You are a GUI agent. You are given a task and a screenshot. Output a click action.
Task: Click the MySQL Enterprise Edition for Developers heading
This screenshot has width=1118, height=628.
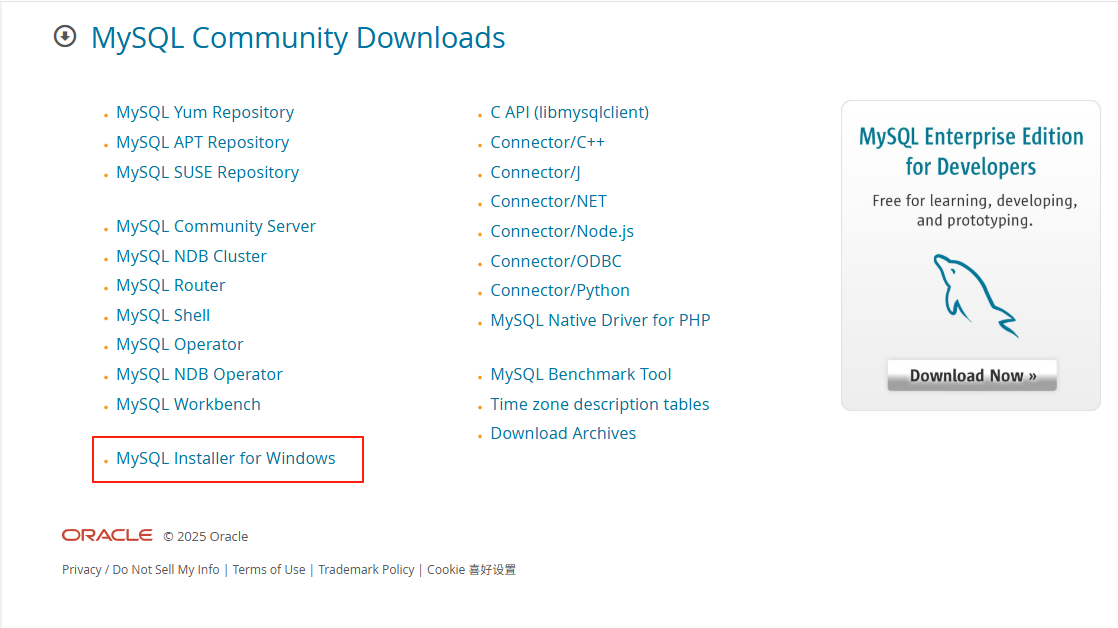971,151
